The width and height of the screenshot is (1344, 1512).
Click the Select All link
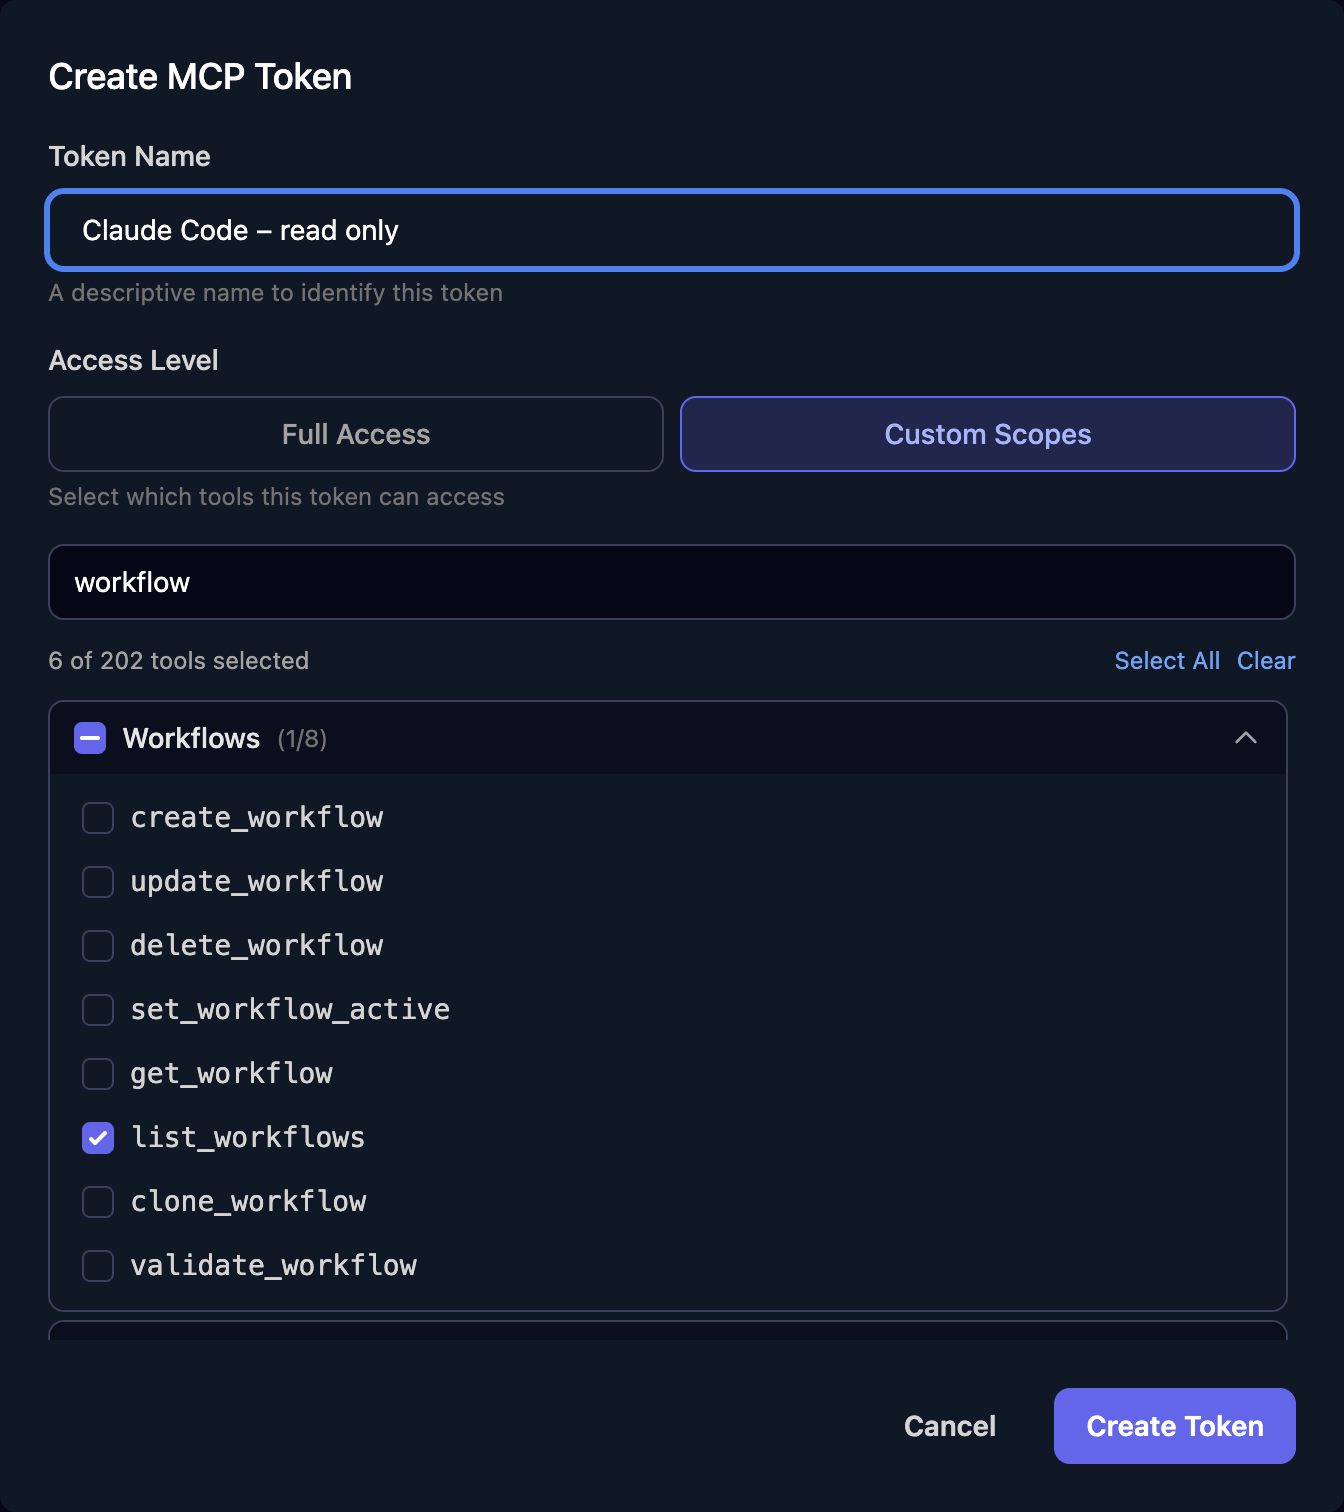tap(1167, 661)
